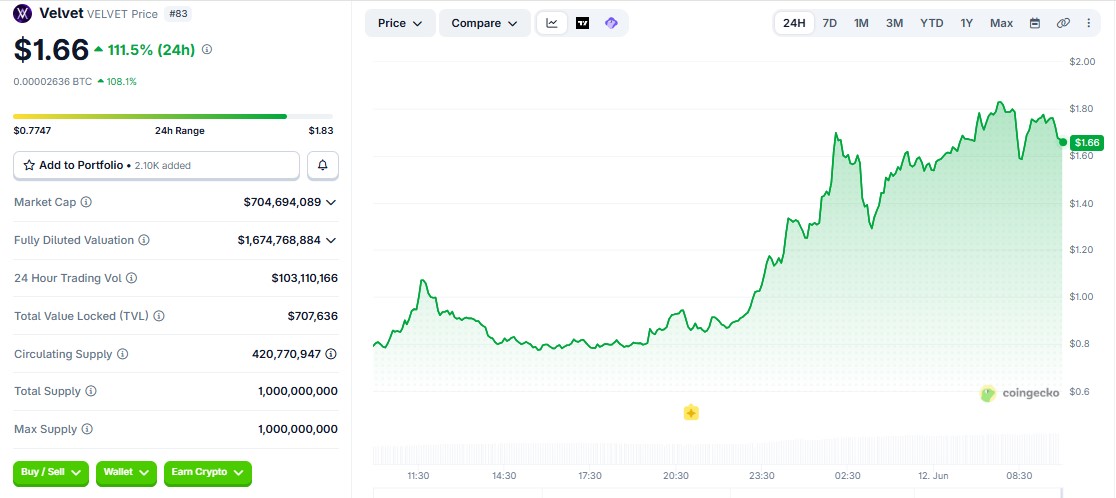1116x498 pixels.
Task: Click the $1.83 range high value
Action: tap(320, 130)
